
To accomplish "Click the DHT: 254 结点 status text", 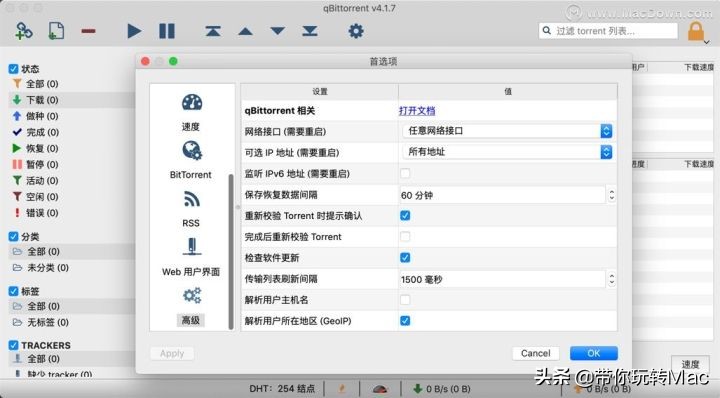I will coord(282,389).
